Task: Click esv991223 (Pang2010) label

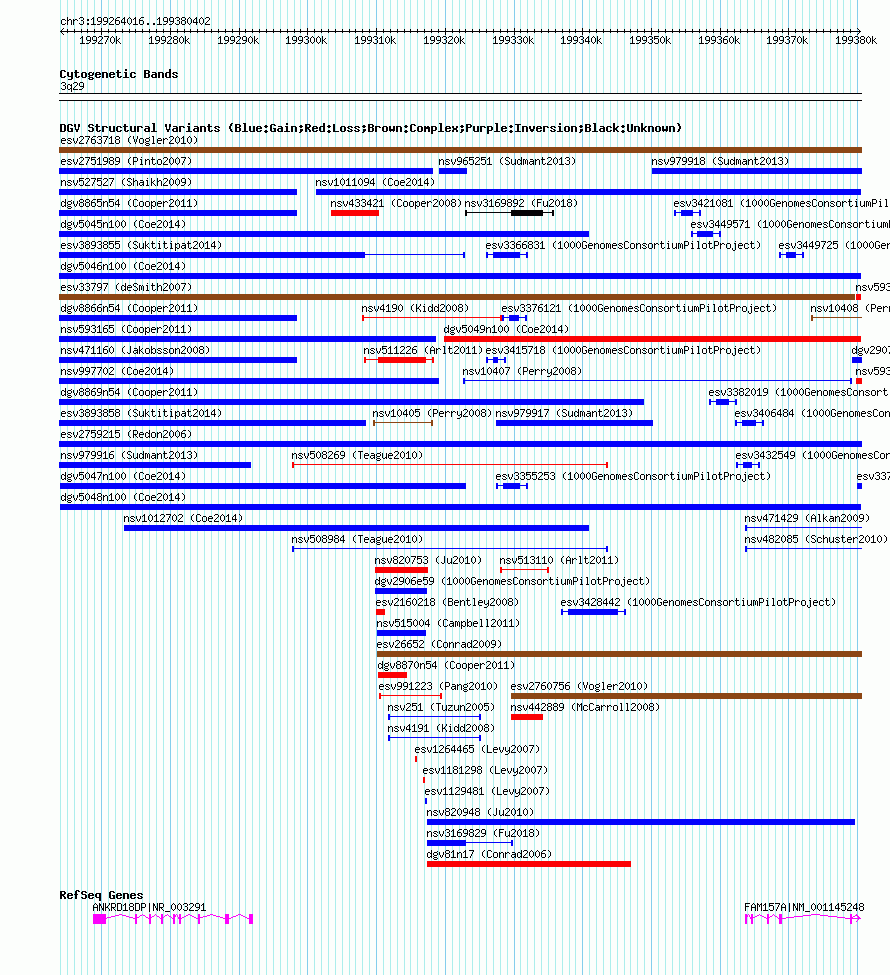Action: coord(438,687)
